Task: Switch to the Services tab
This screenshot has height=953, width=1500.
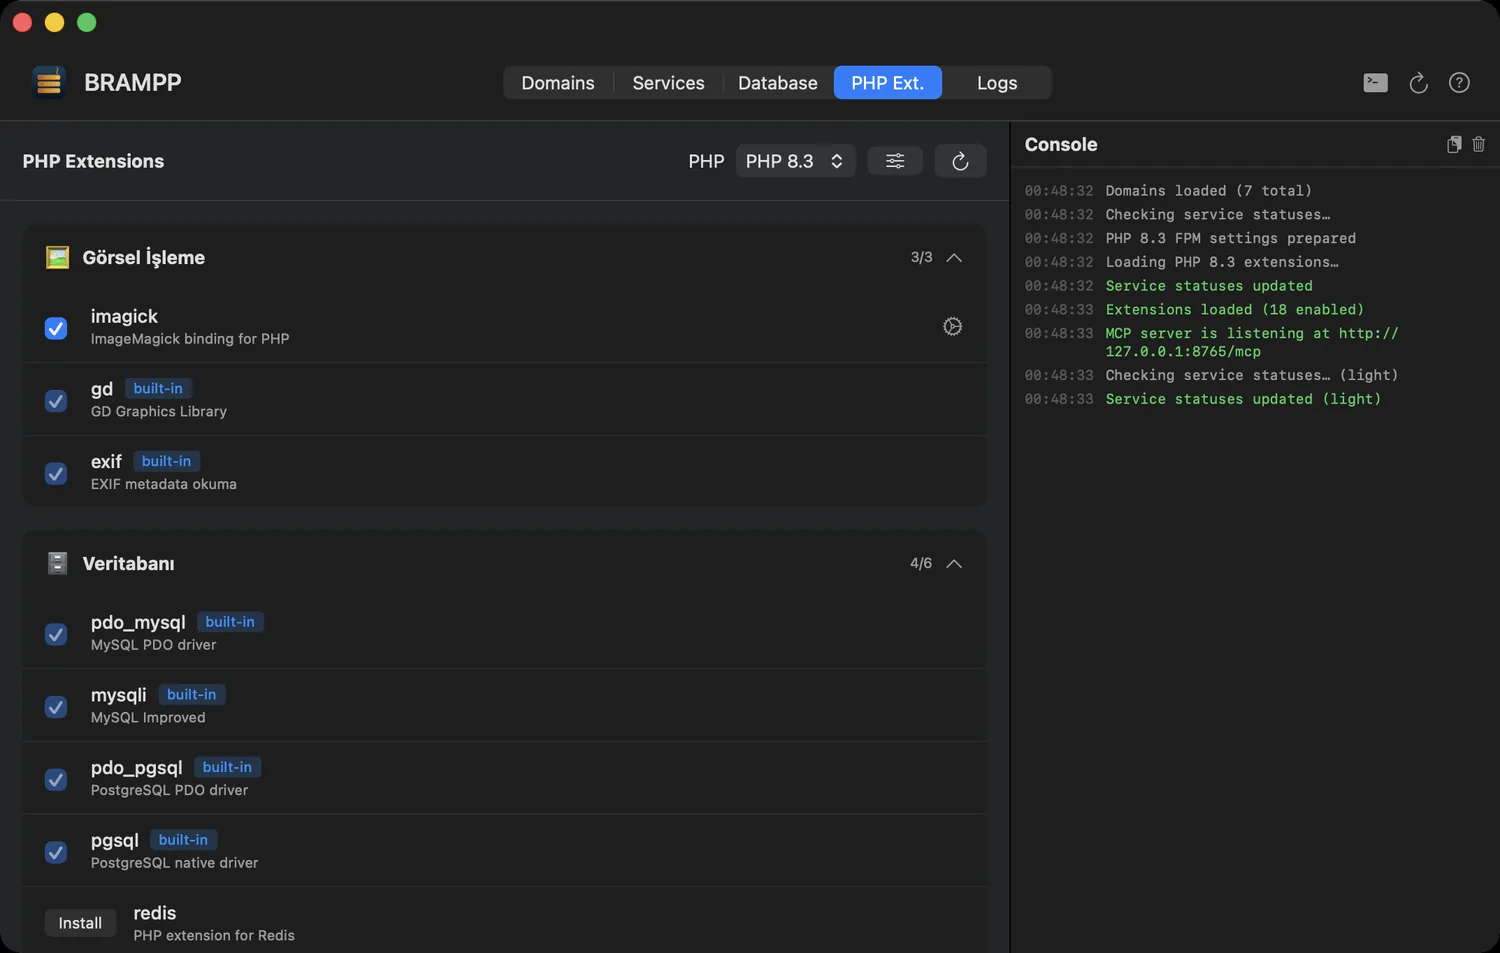Action: [x=668, y=83]
